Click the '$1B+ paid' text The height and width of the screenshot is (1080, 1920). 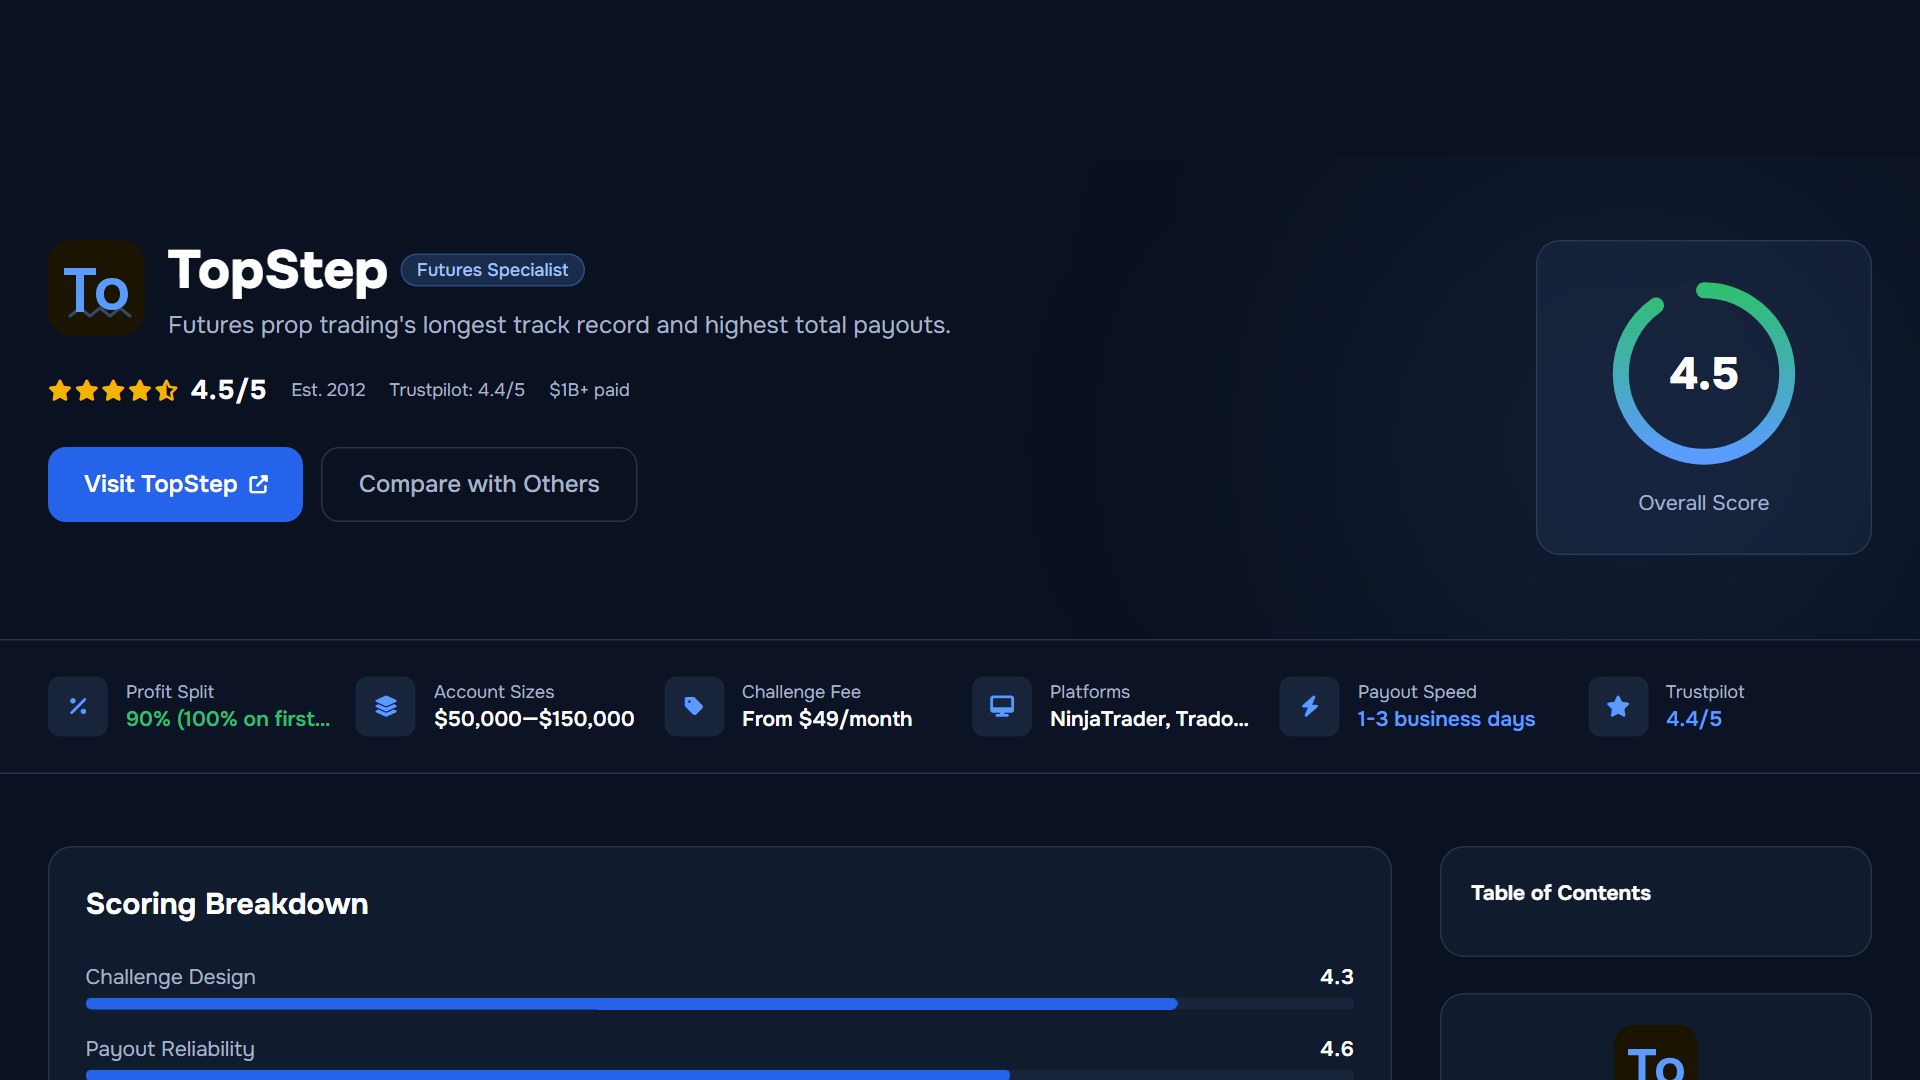click(x=589, y=390)
